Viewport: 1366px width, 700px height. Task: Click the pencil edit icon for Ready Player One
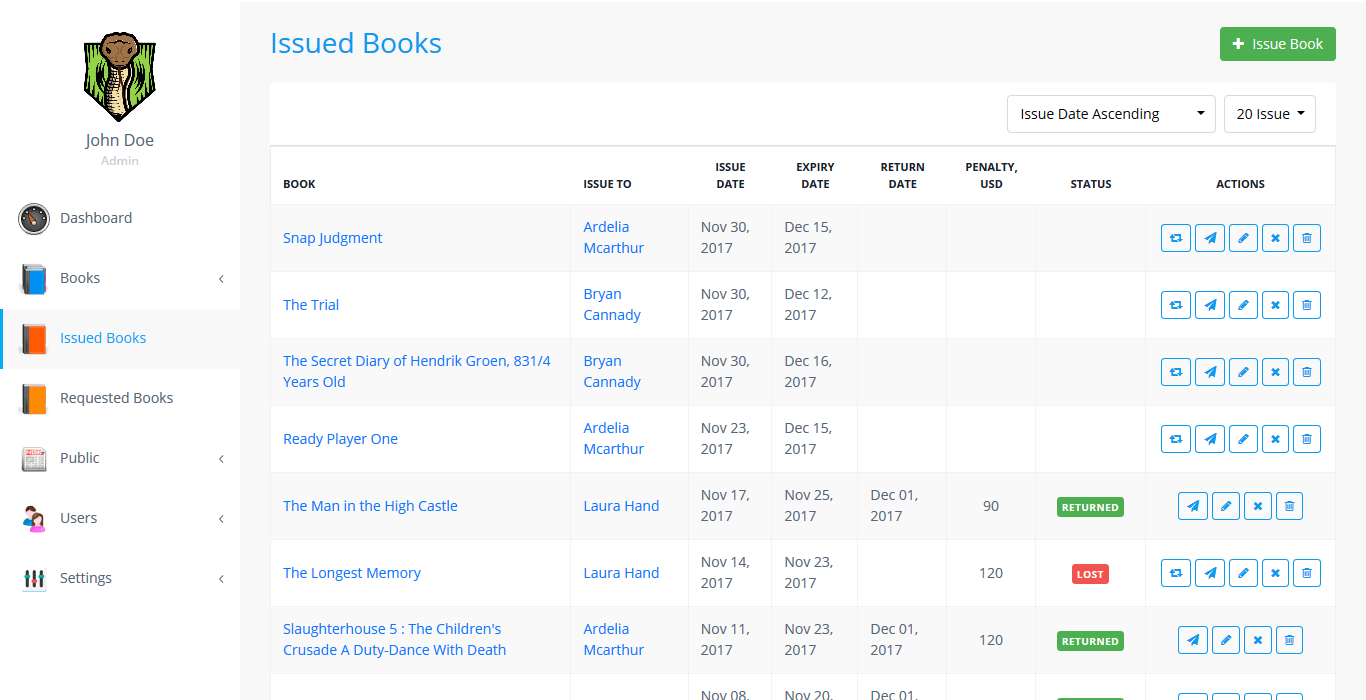(x=1243, y=439)
